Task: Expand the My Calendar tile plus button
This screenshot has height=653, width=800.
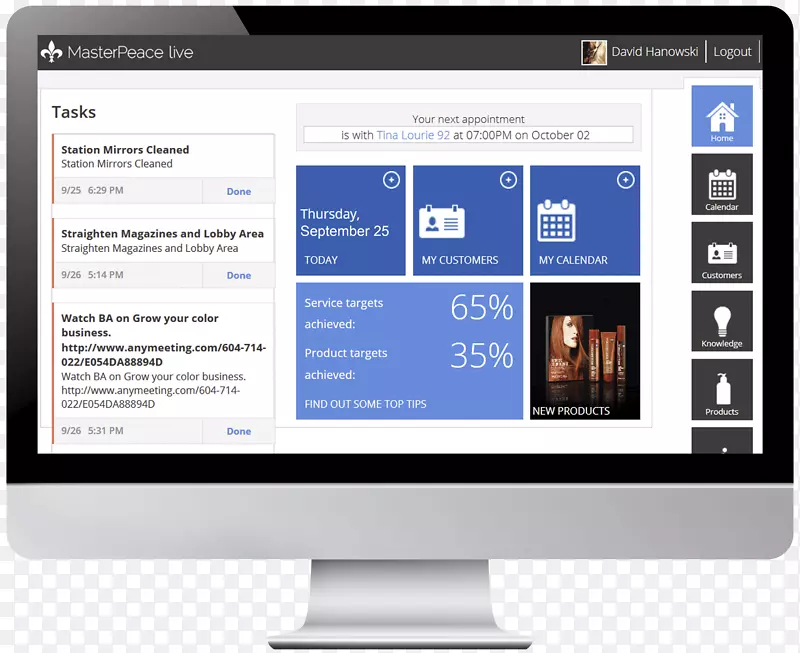Action: pyautogui.click(x=625, y=180)
